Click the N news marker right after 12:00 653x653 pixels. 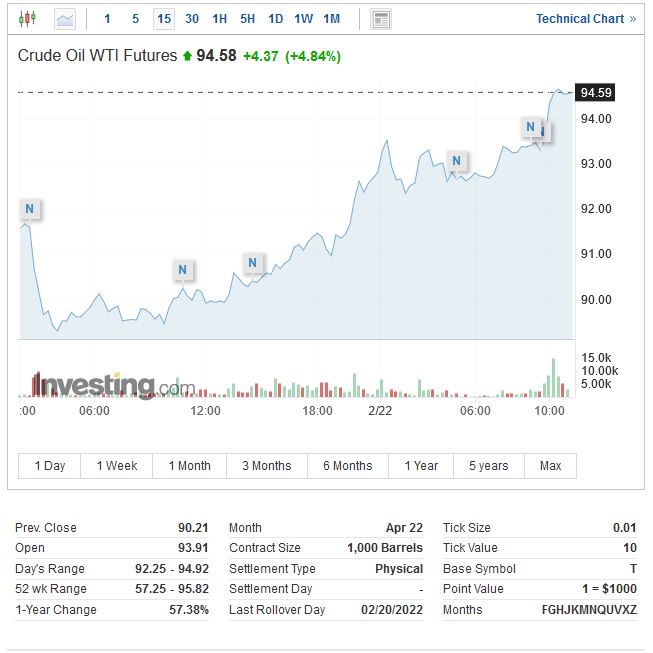(x=252, y=263)
